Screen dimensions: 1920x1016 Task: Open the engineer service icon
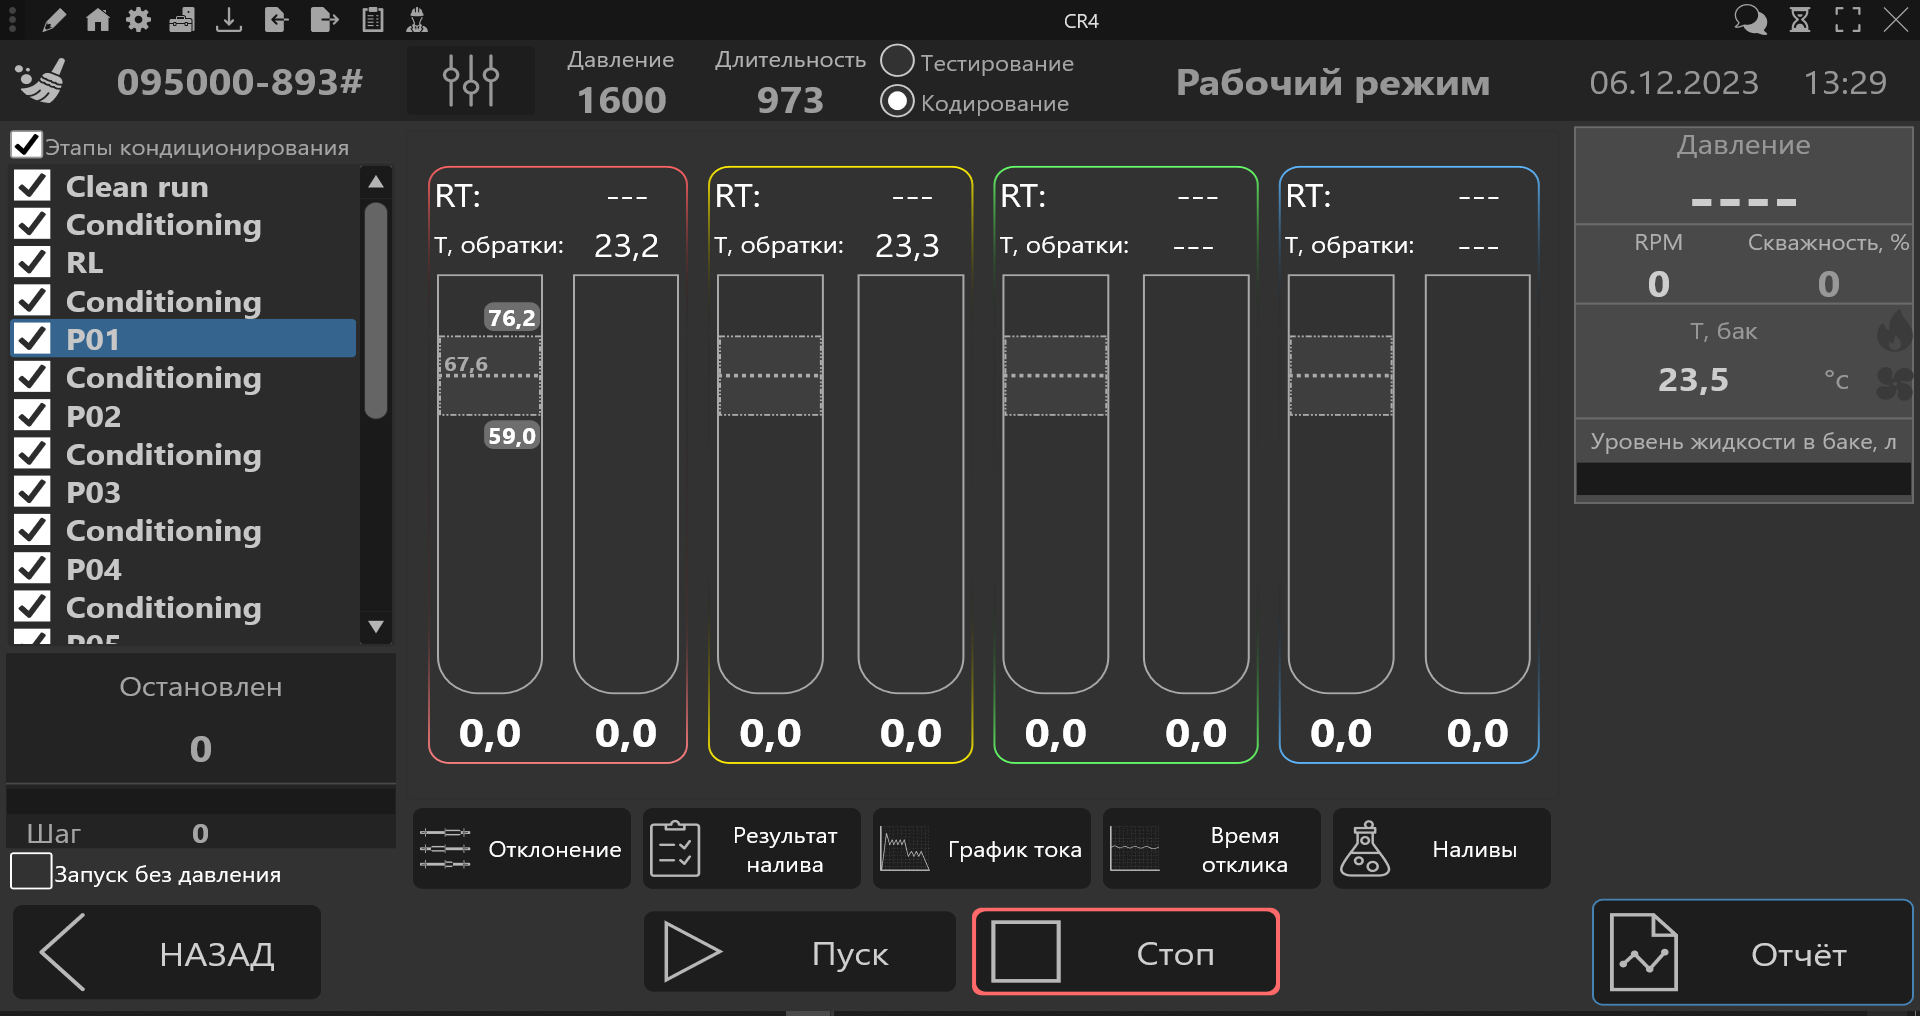[417, 20]
